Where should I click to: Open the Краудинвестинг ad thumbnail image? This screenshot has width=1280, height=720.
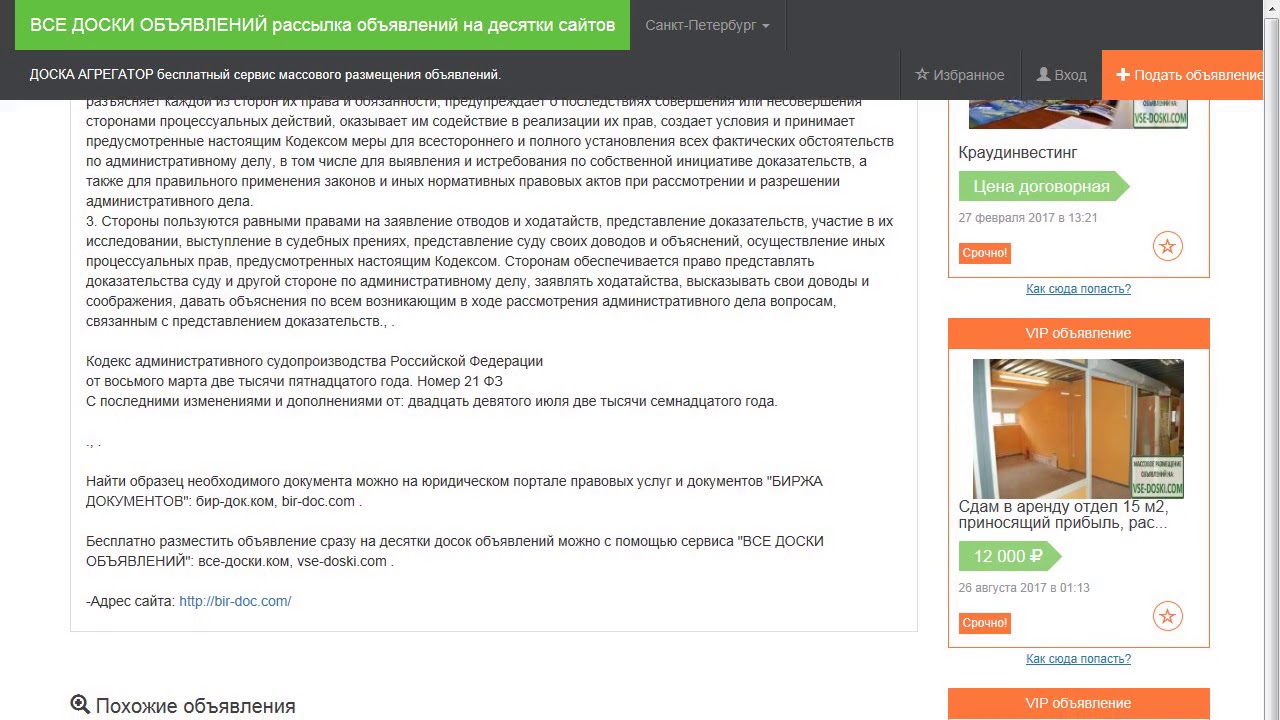click(1078, 114)
